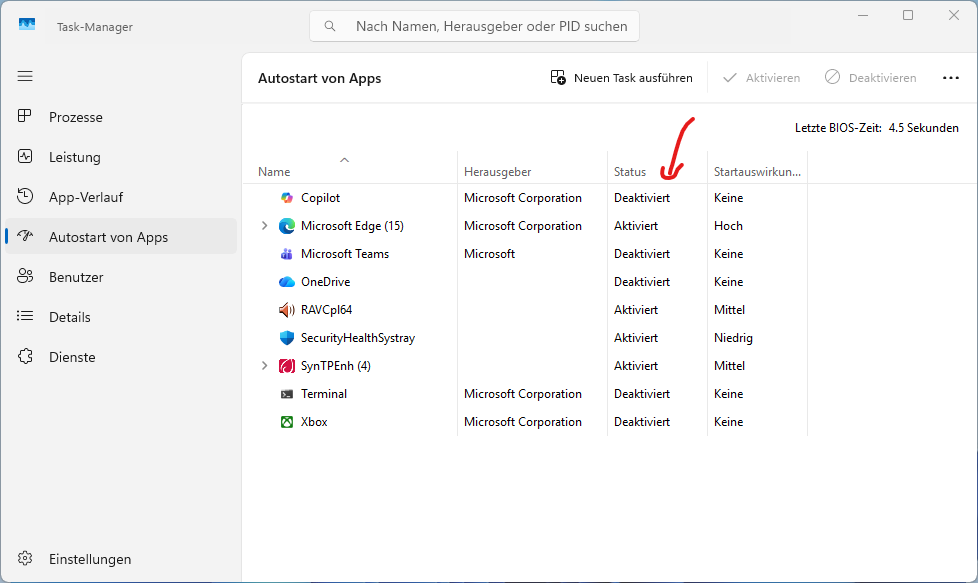The height and width of the screenshot is (583, 978).
Task: Go to the Dienste section
Action: coord(72,357)
